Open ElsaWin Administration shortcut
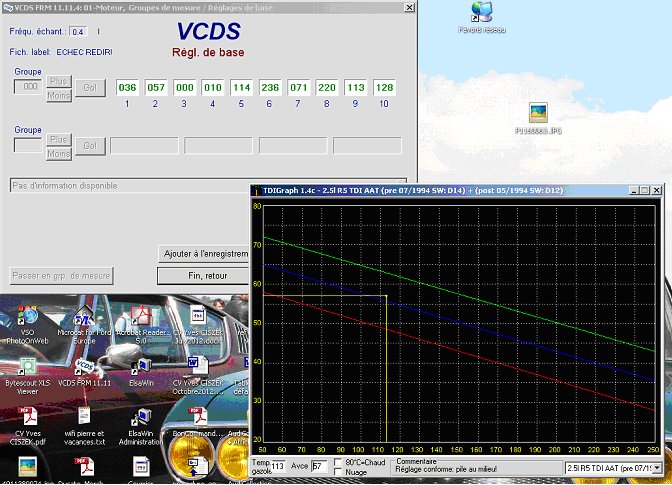 [x=141, y=418]
